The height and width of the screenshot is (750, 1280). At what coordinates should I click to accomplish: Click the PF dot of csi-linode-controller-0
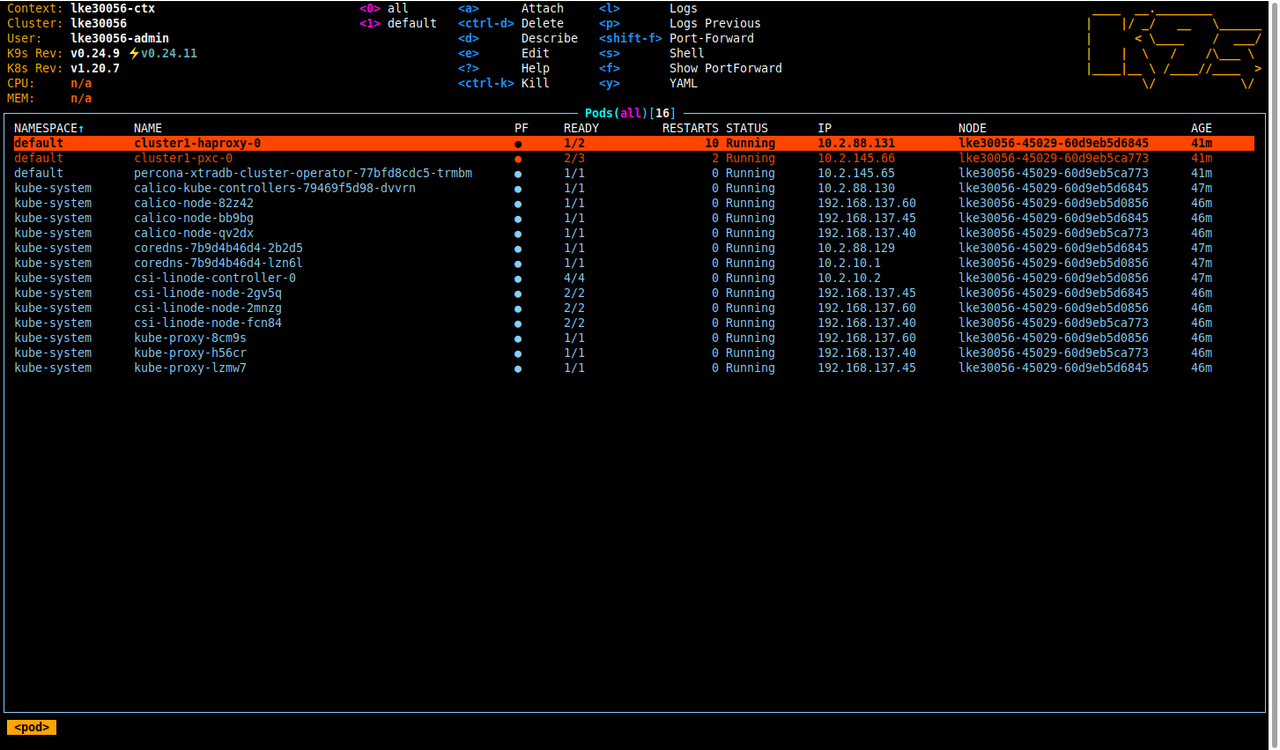point(518,279)
